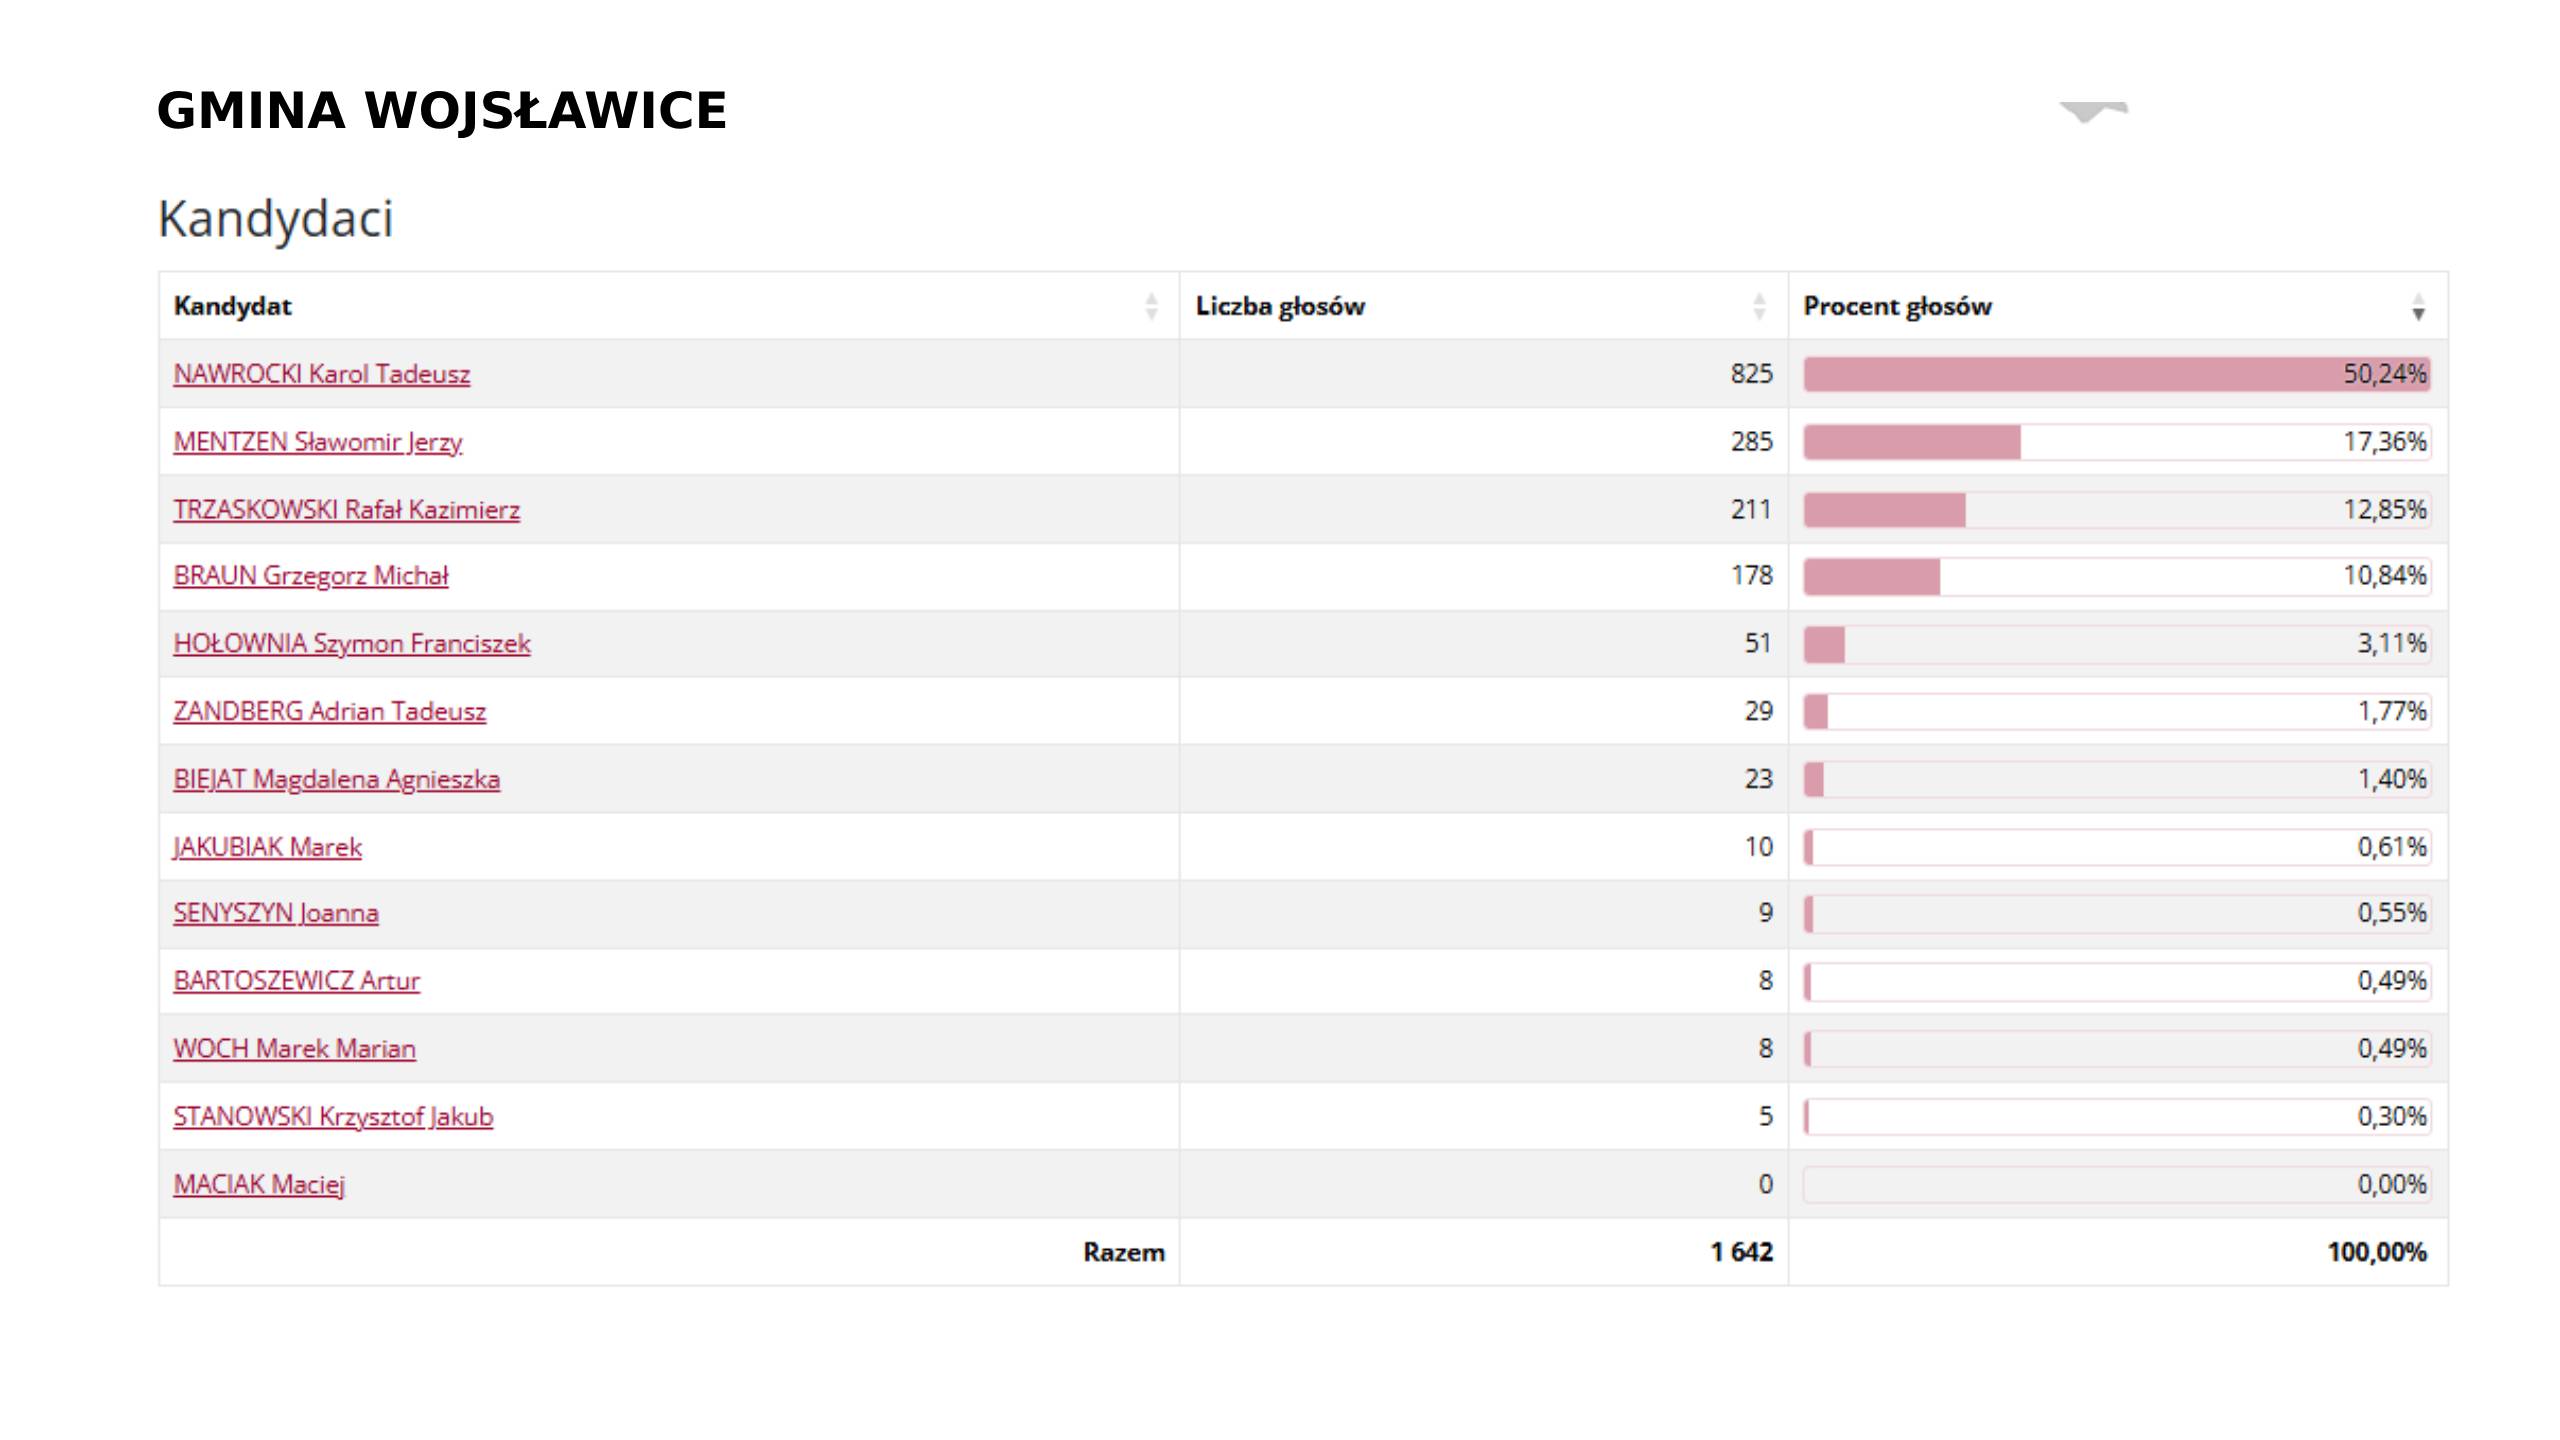Open WOCH Marek Marian link
Viewport: 2560px width, 1440px height.
click(x=294, y=1050)
